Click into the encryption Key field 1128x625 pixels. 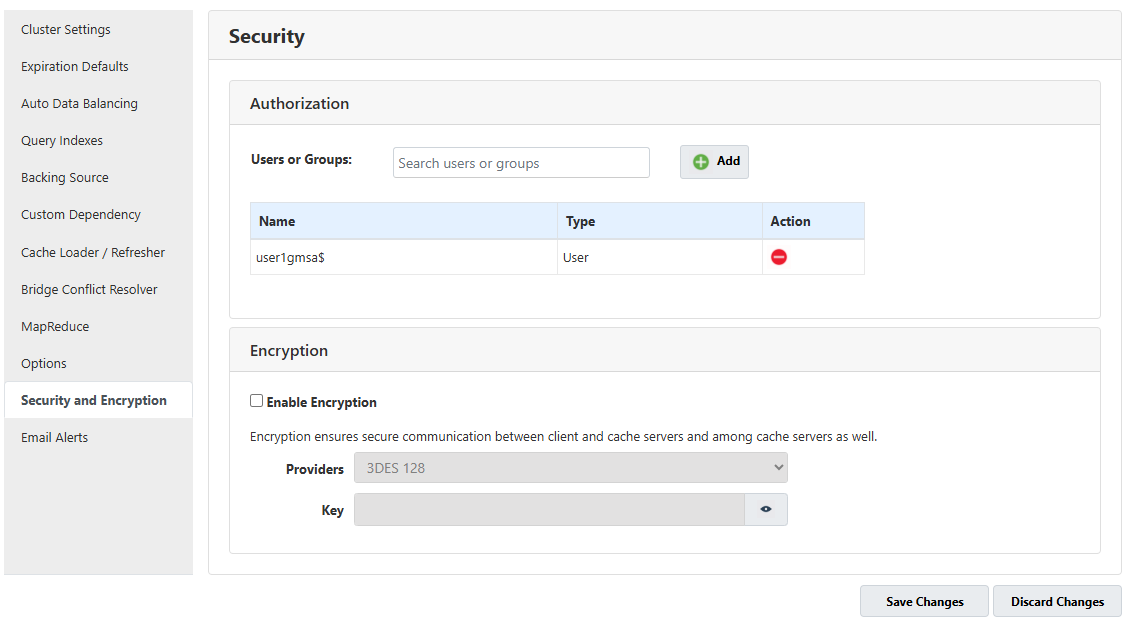click(x=549, y=509)
